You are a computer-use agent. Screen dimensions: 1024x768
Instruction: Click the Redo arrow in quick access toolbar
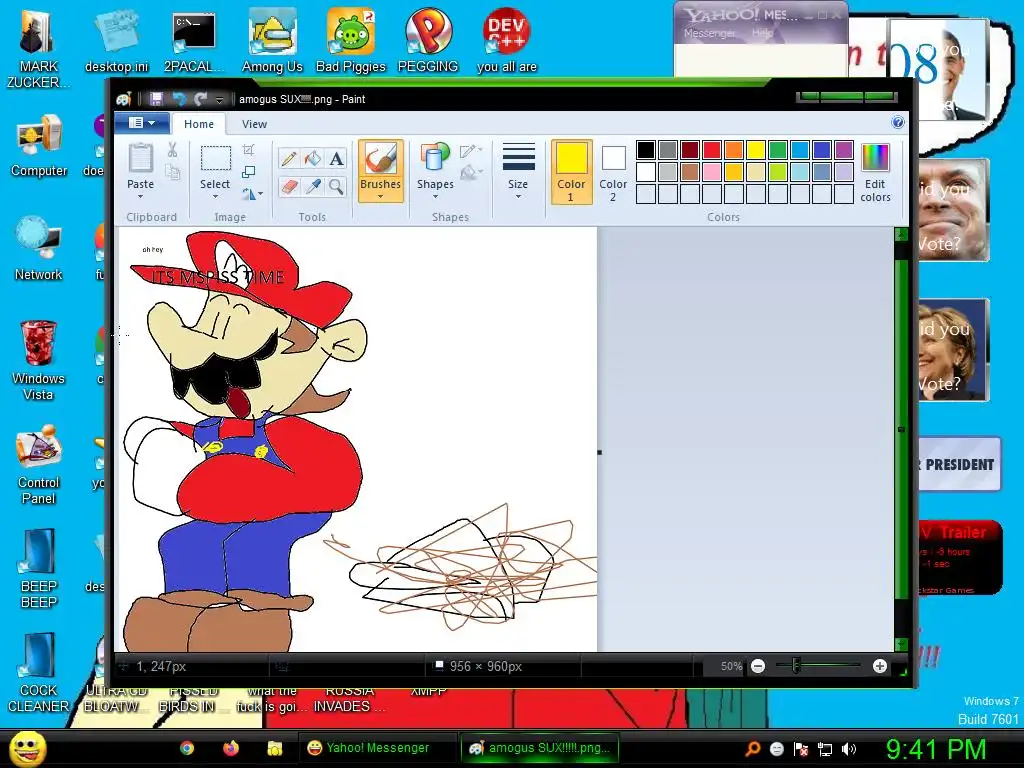point(200,99)
